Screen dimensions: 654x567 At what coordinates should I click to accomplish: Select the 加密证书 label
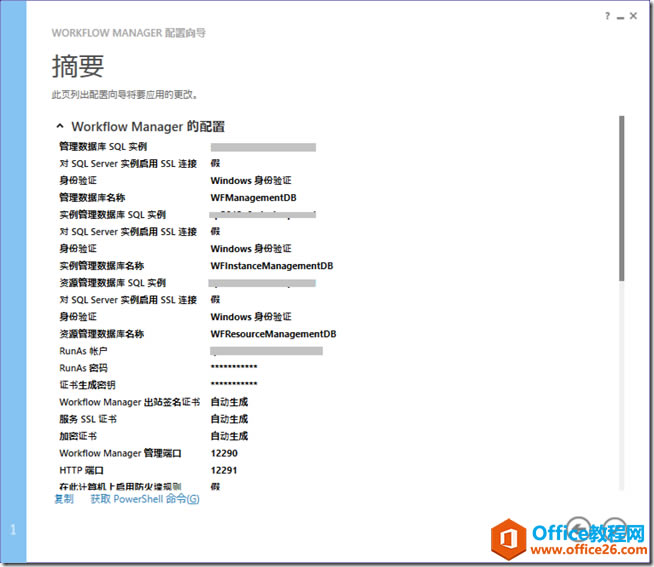(x=78, y=436)
